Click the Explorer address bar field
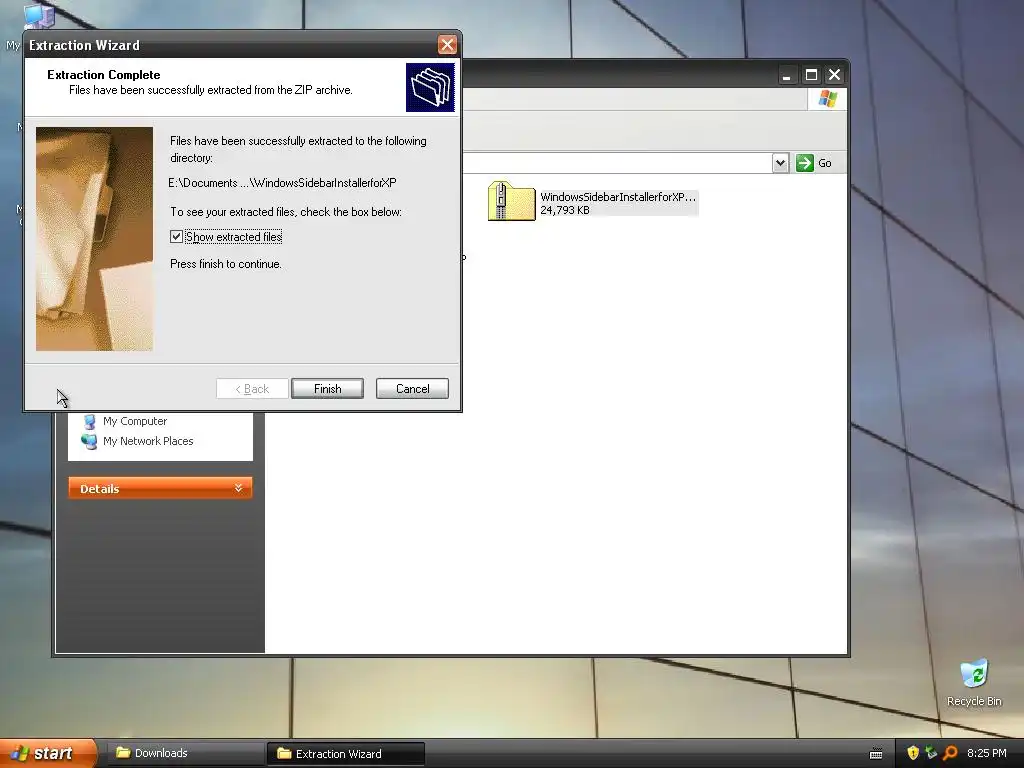 (x=616, y=163)
